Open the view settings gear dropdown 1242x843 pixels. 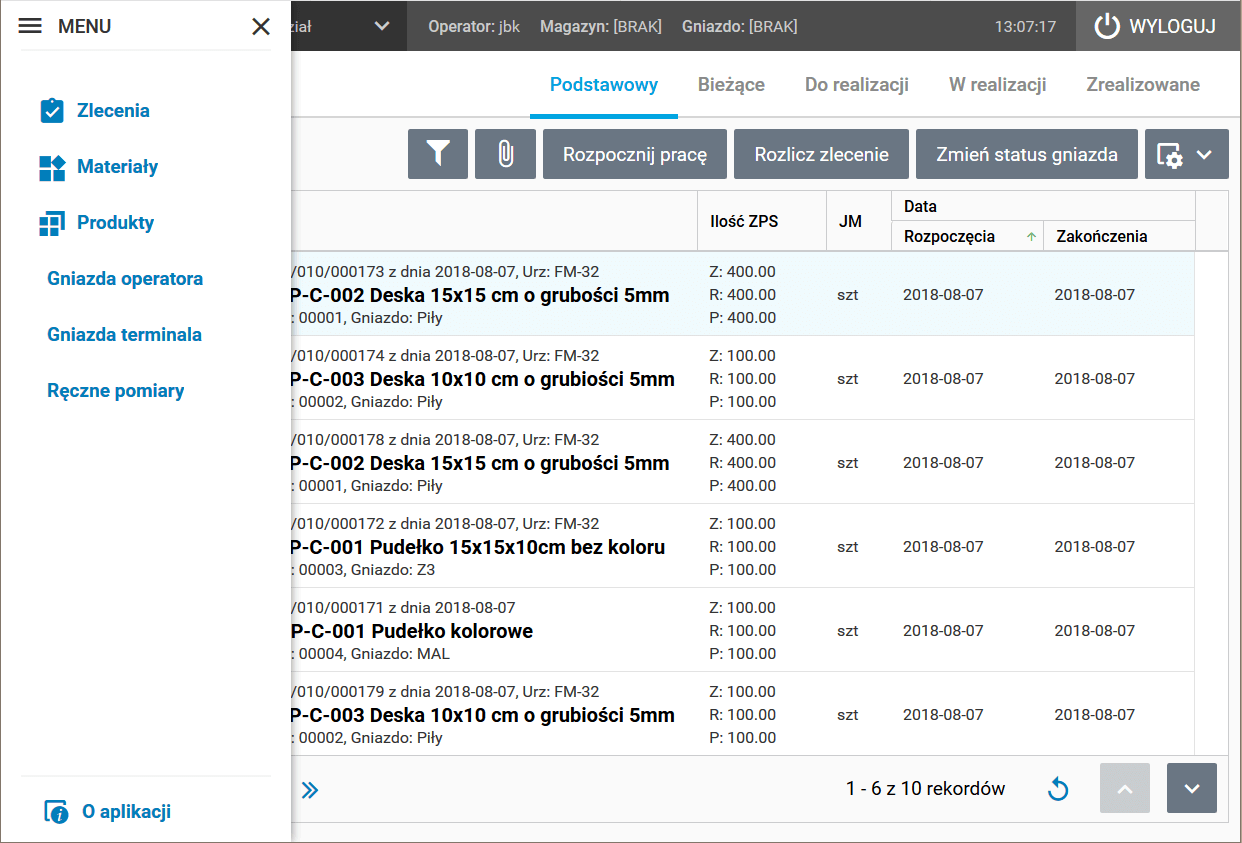click(x=1187, y=154)
